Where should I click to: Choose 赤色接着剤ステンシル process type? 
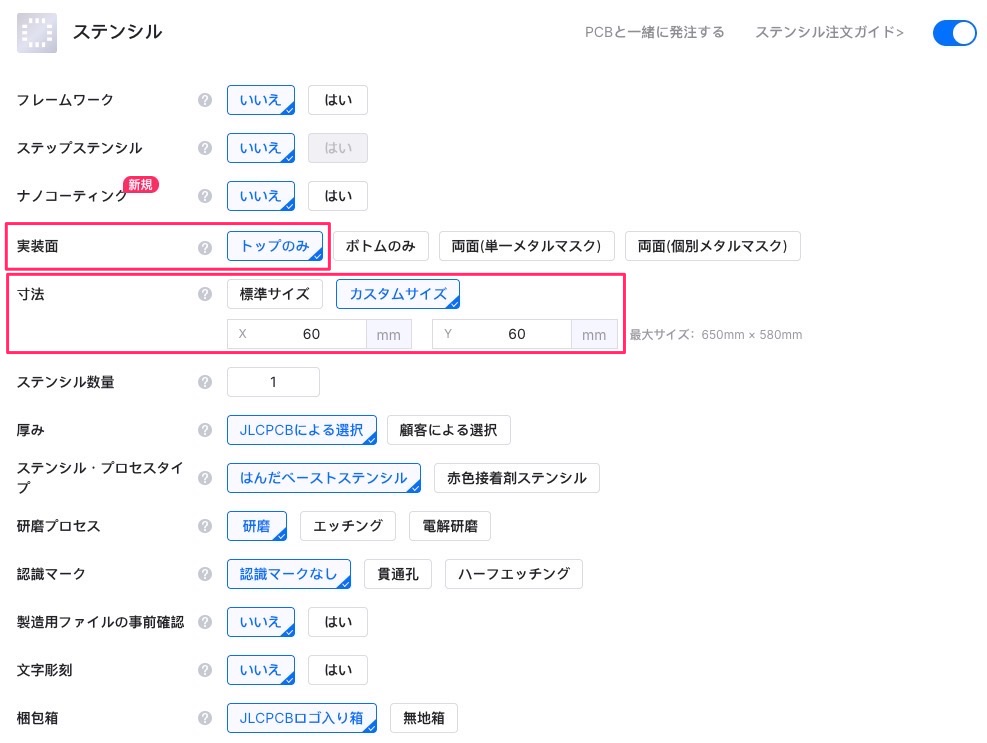(x=517, y=478)
